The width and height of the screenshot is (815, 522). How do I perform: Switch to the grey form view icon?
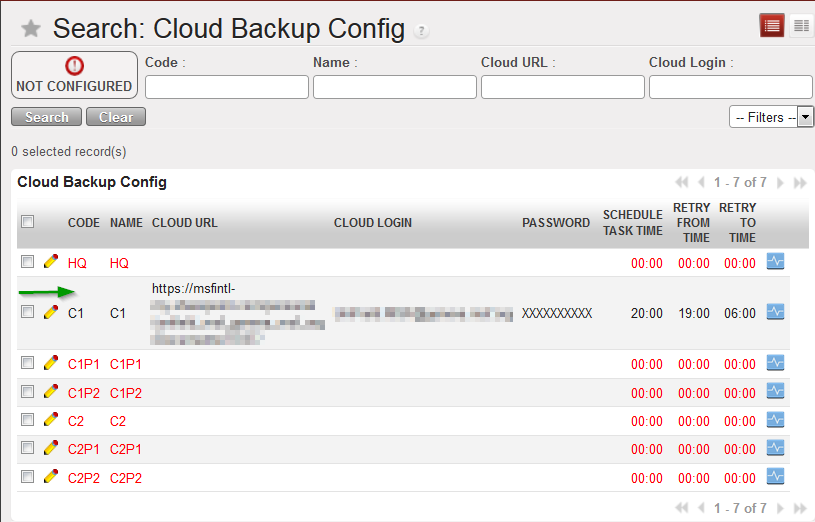[801, 26]
